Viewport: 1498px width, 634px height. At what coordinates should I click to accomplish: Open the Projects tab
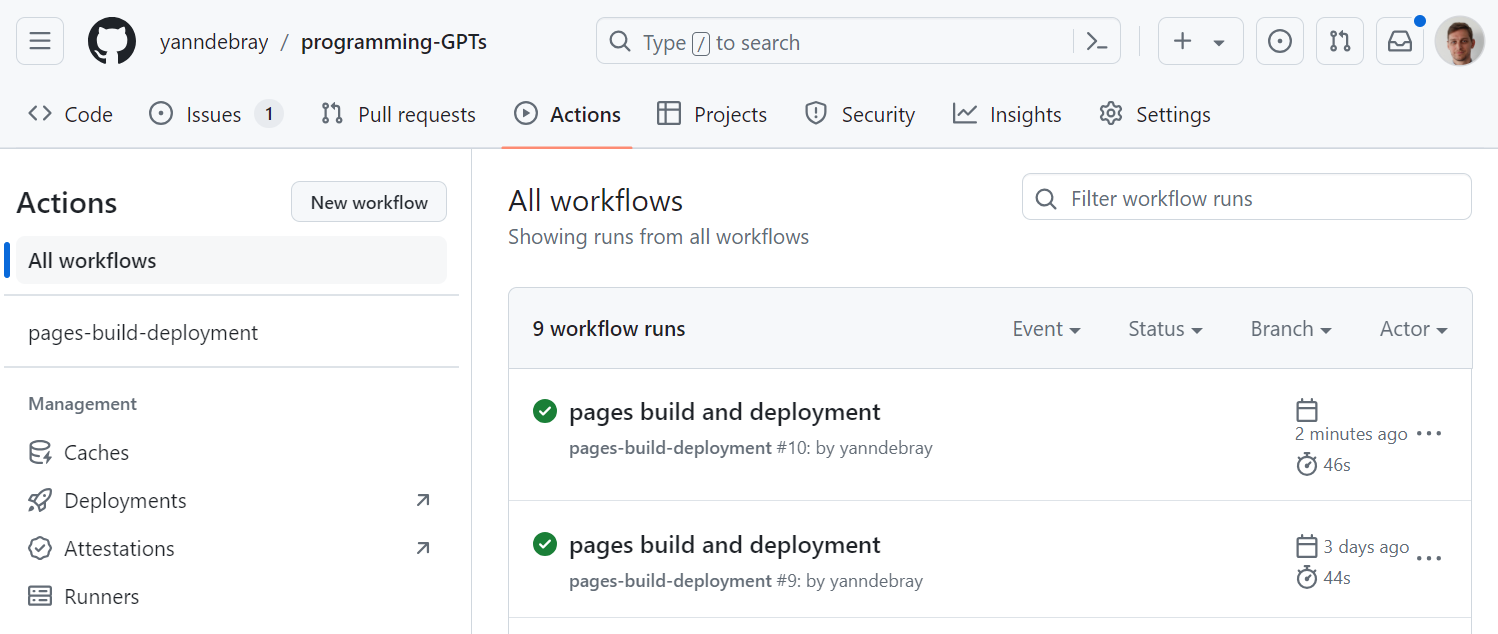[712, 114]
